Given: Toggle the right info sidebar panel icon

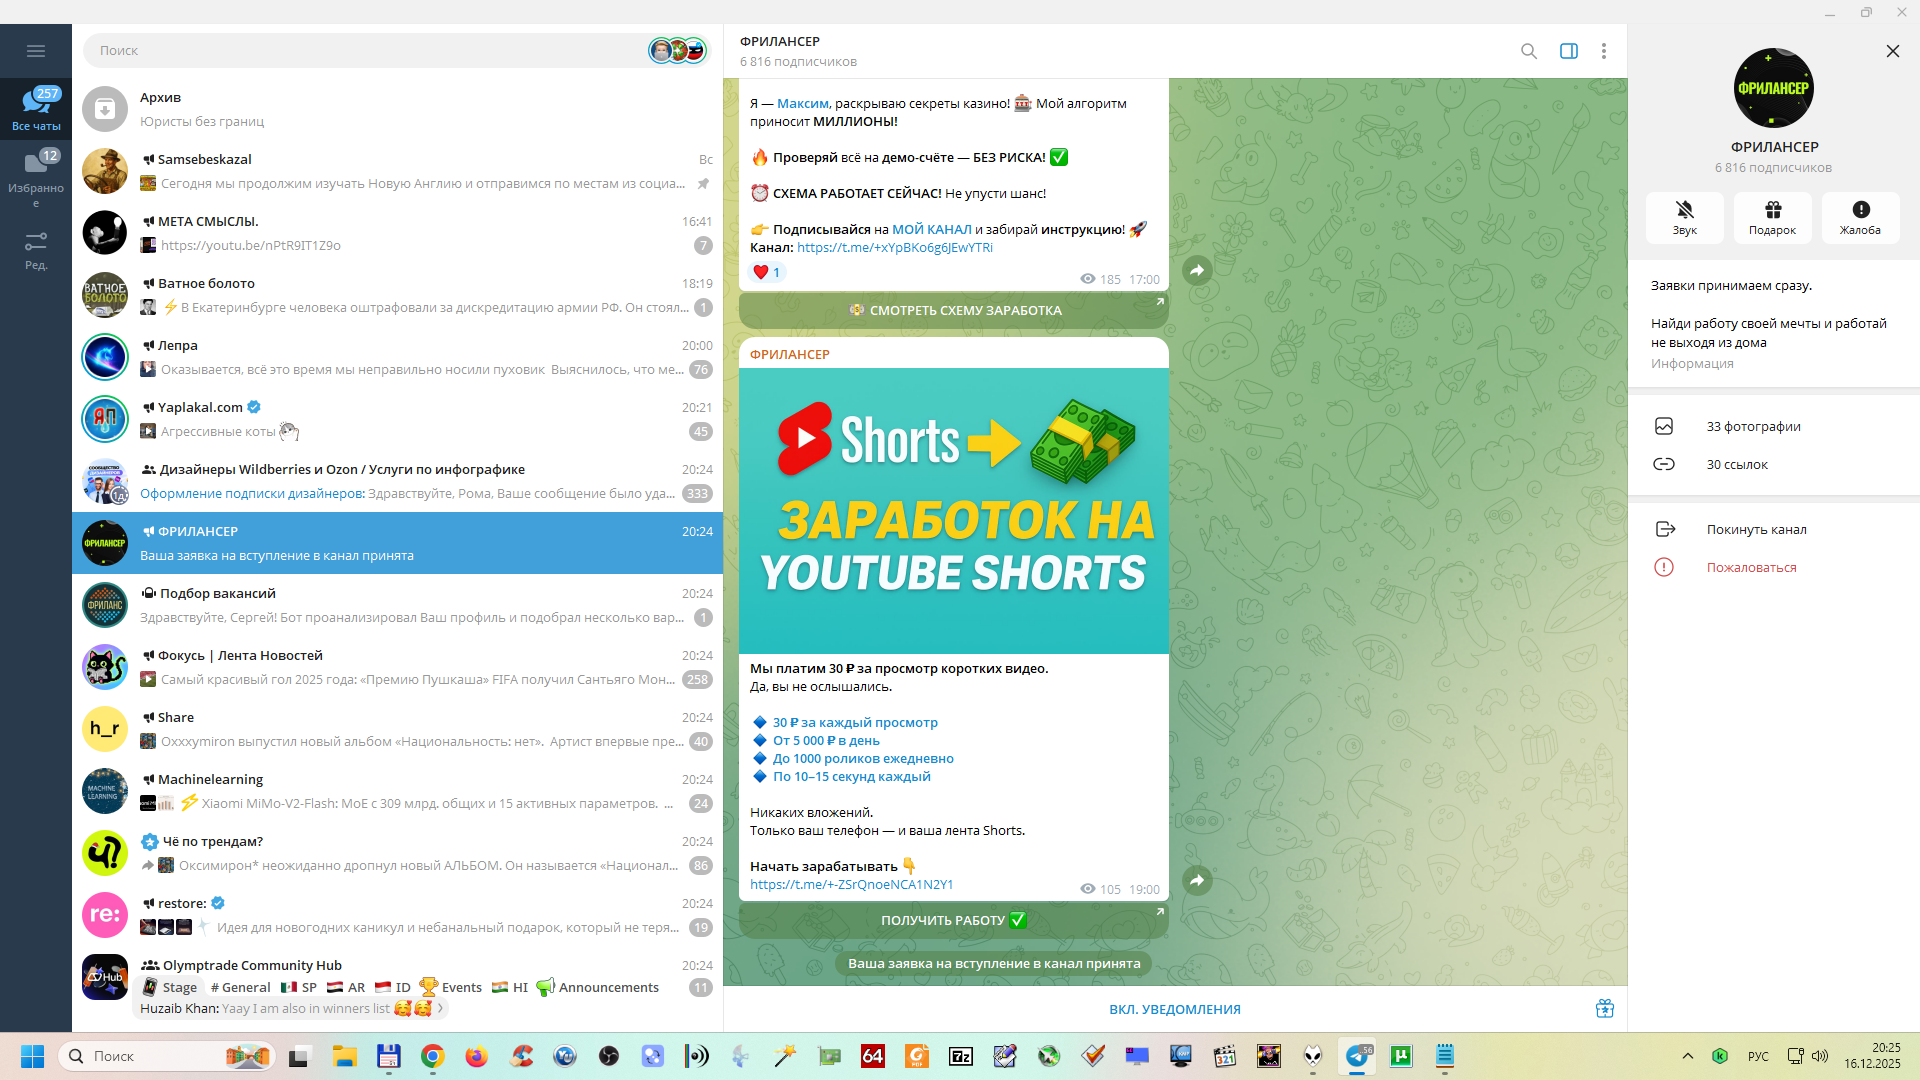Looking at the screenshot, I should pos(1568,51).
